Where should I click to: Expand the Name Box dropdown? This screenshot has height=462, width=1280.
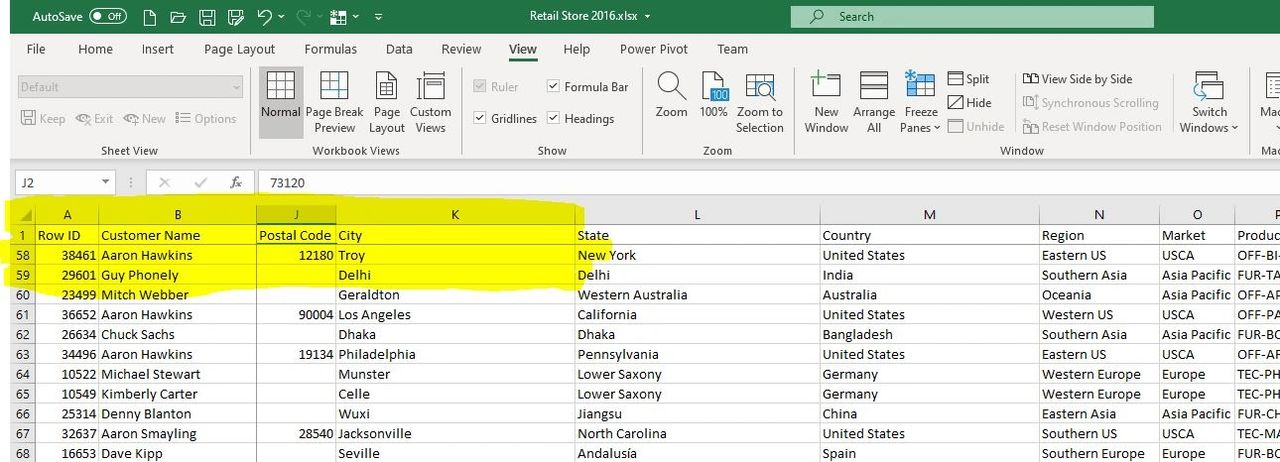(106, 183)
